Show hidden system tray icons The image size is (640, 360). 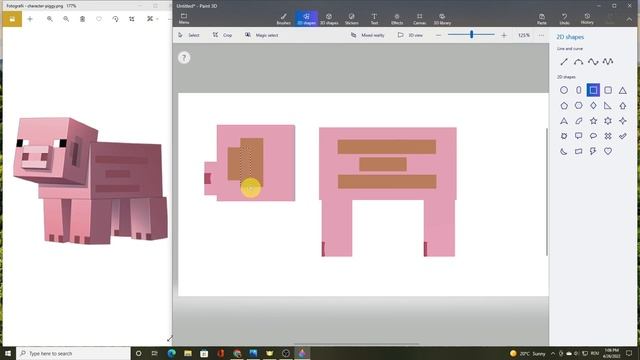[553, 353]
